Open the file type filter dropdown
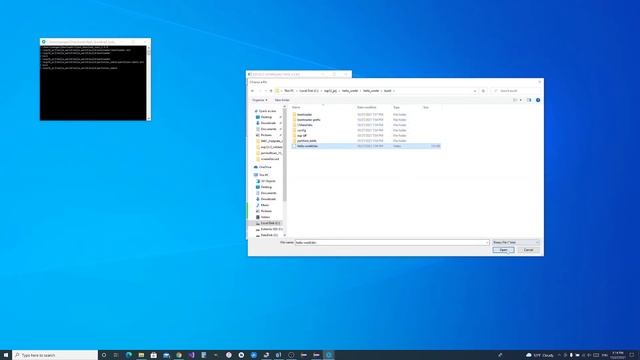640x360 pixels. pyautogui.click(x=516, y=242)
